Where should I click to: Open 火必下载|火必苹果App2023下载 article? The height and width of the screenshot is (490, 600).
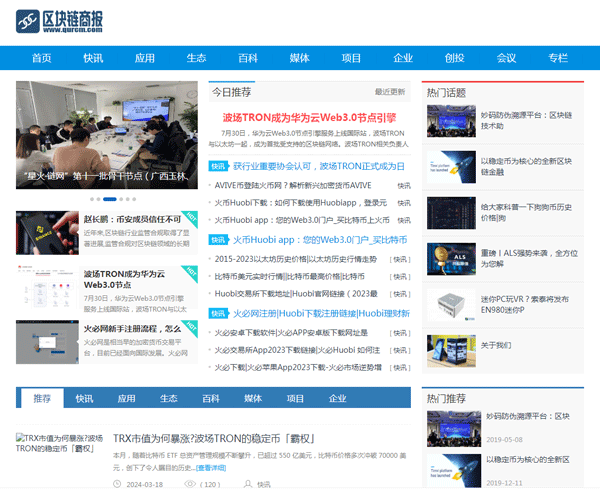pyautogui.click(x=298, y=368)
